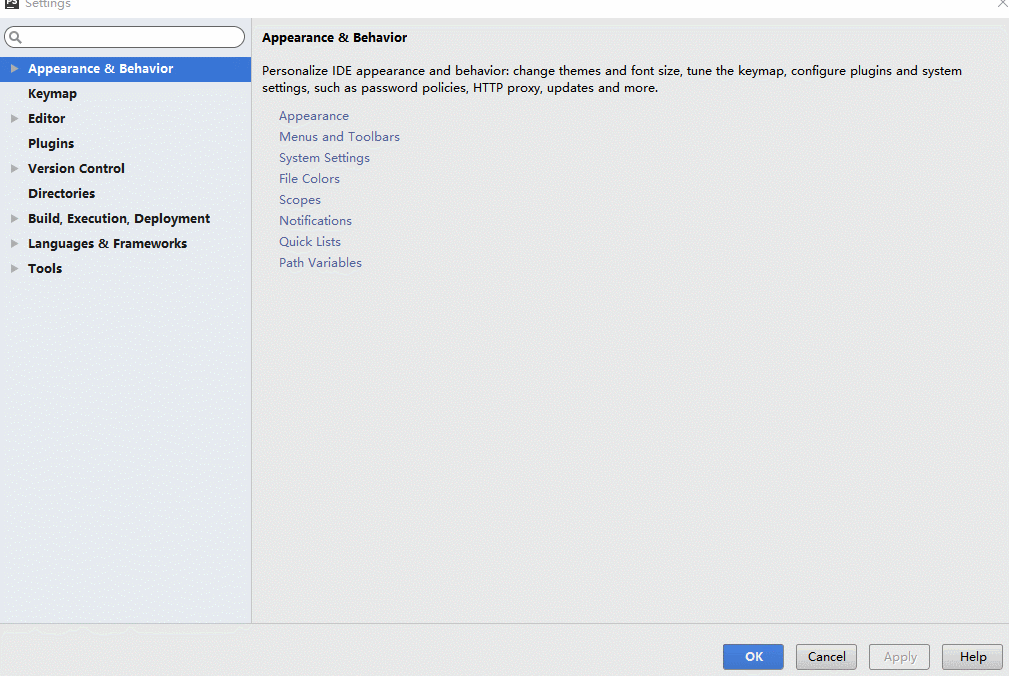Open the File Colors link

(309, 179)
